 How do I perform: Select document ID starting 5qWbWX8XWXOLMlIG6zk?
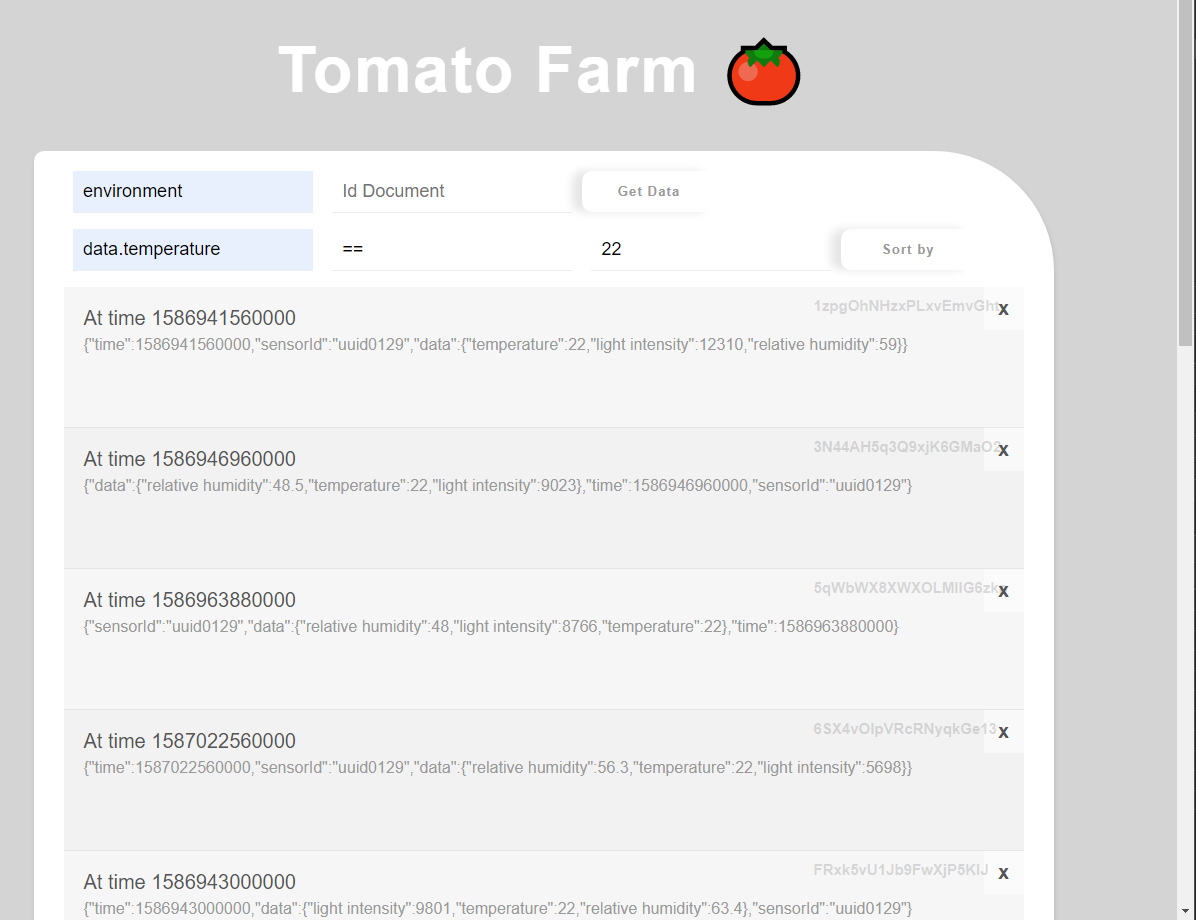906,588
